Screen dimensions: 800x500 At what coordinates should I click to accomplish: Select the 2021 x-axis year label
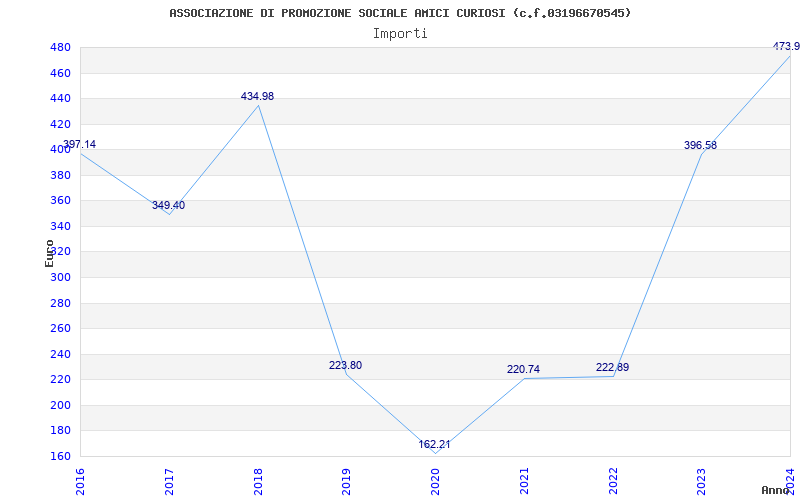tap(524, 482)
